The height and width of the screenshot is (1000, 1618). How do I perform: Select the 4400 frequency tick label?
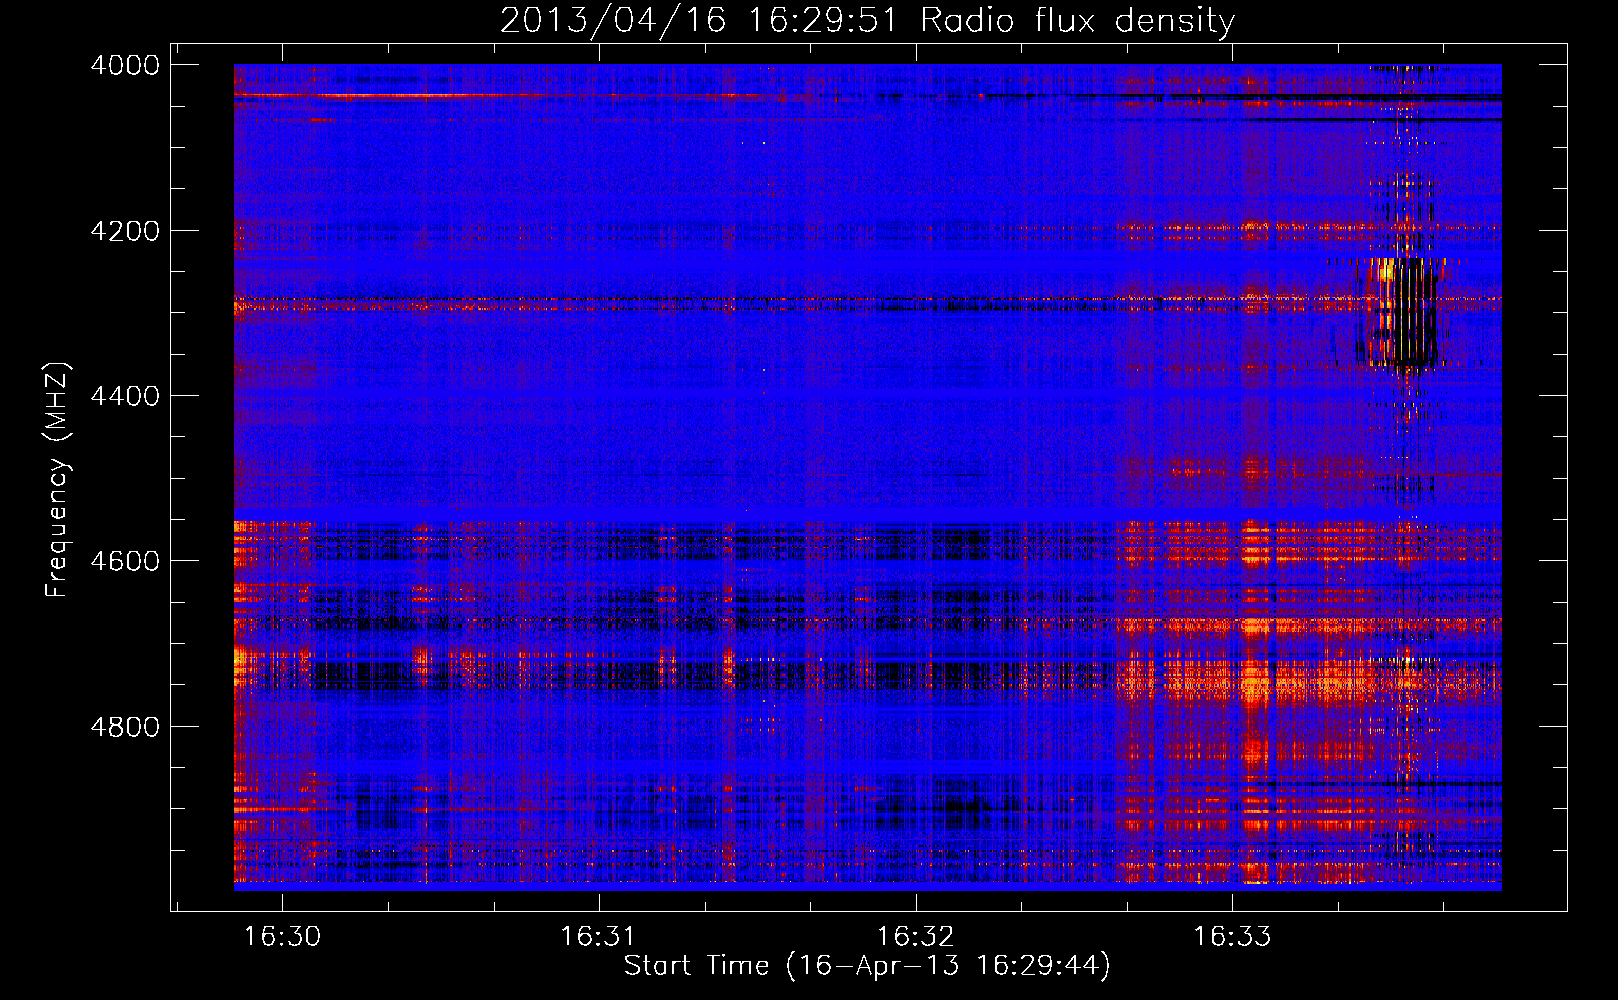click(125, 396)
